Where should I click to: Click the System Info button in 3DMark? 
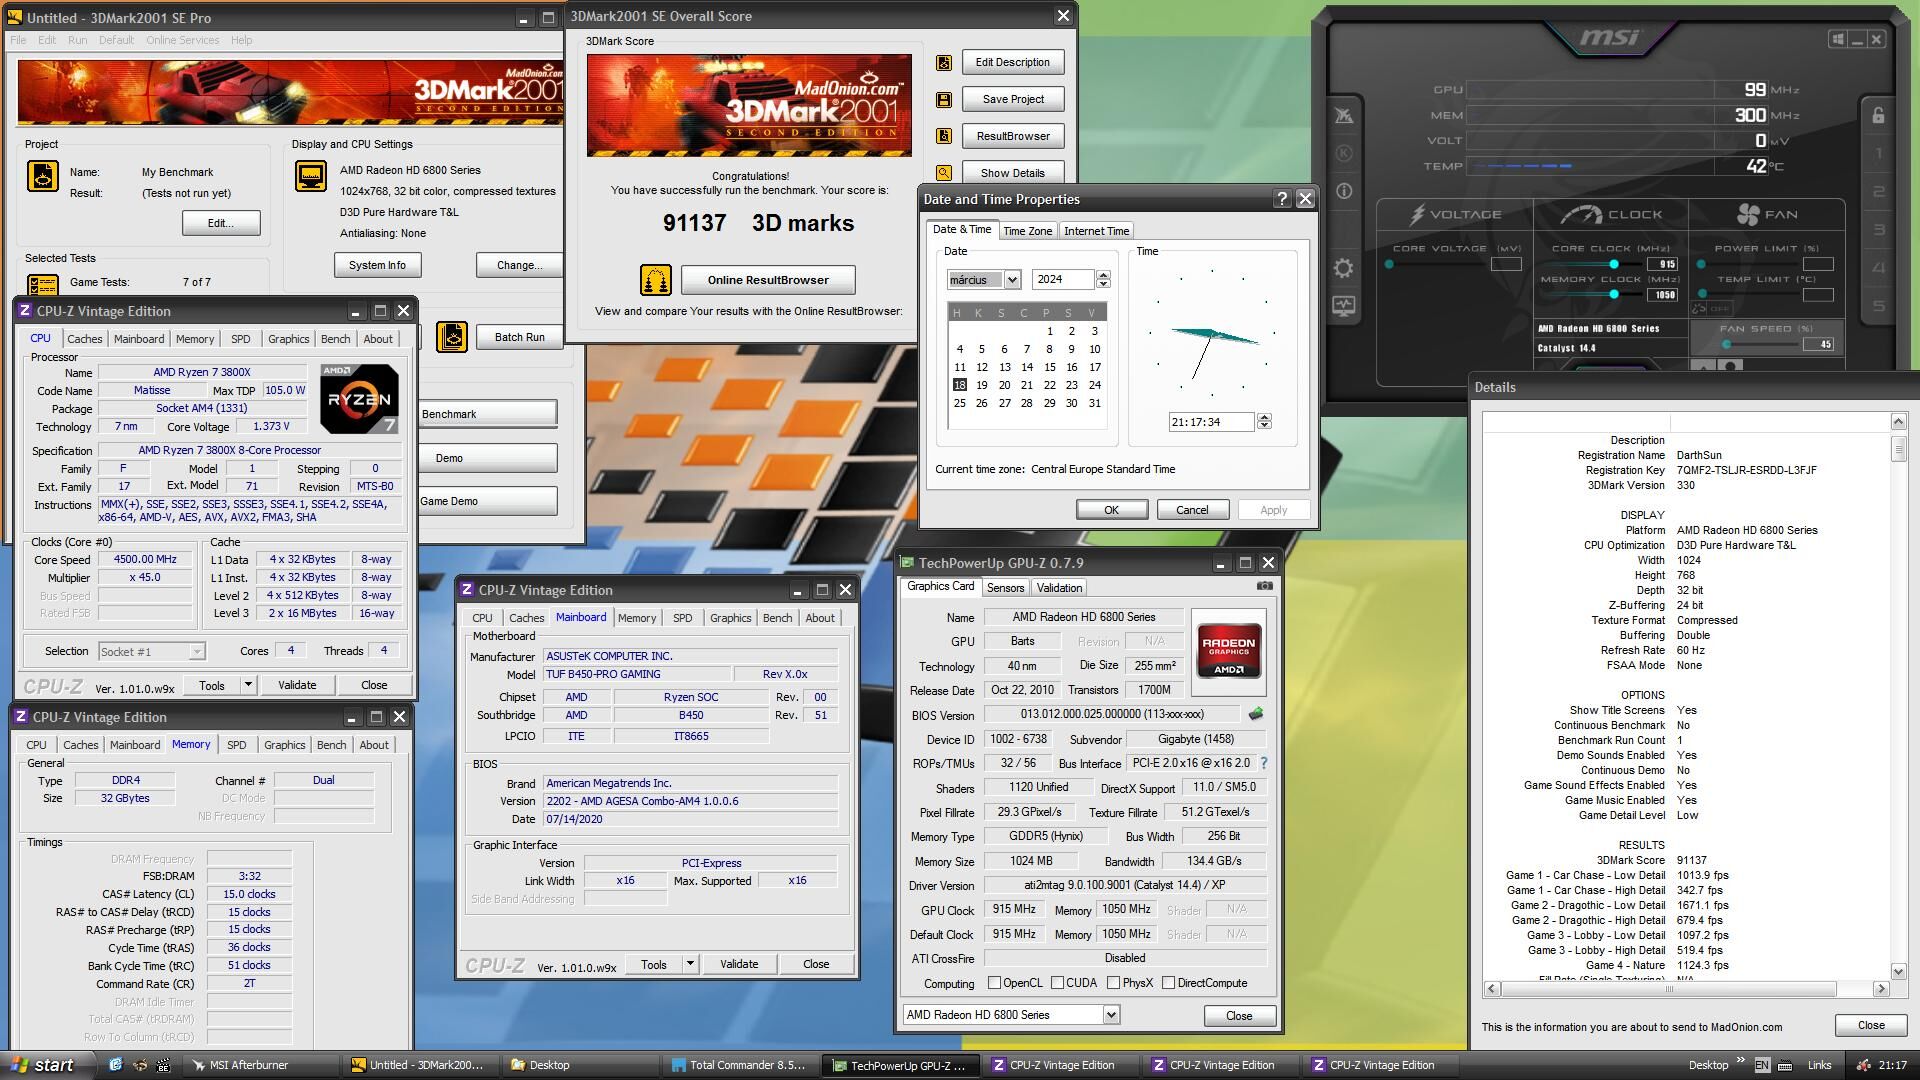point(377,265)
